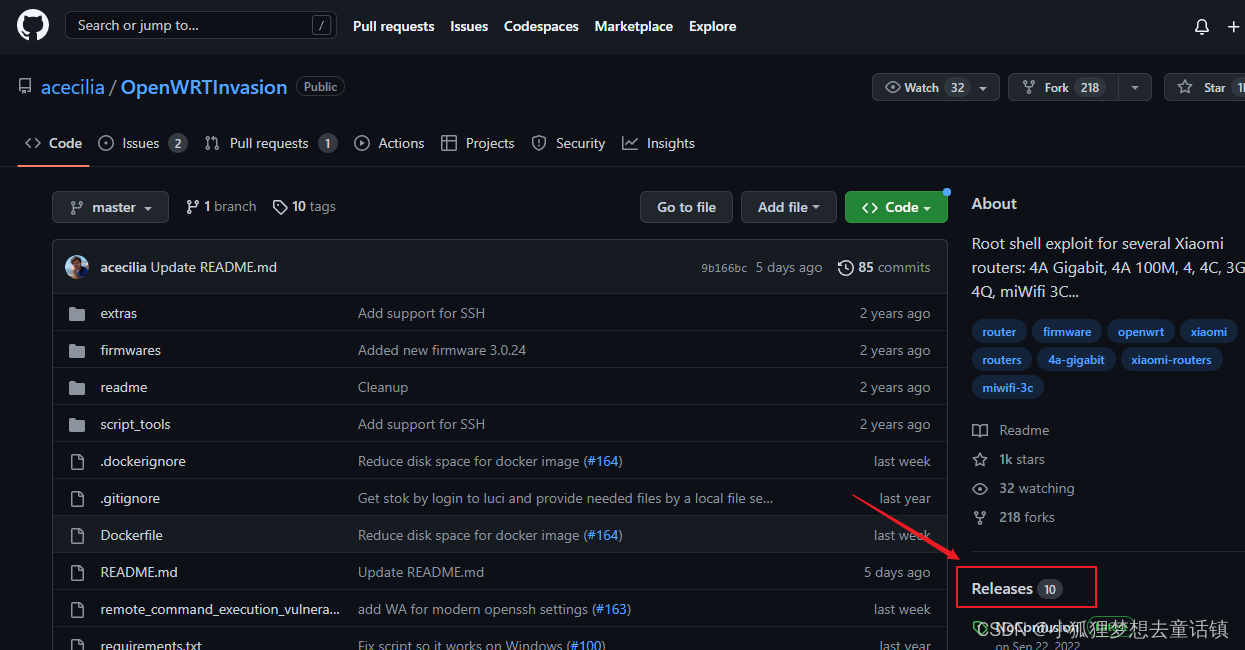Click the Readme book icon in About

(980, 430)
